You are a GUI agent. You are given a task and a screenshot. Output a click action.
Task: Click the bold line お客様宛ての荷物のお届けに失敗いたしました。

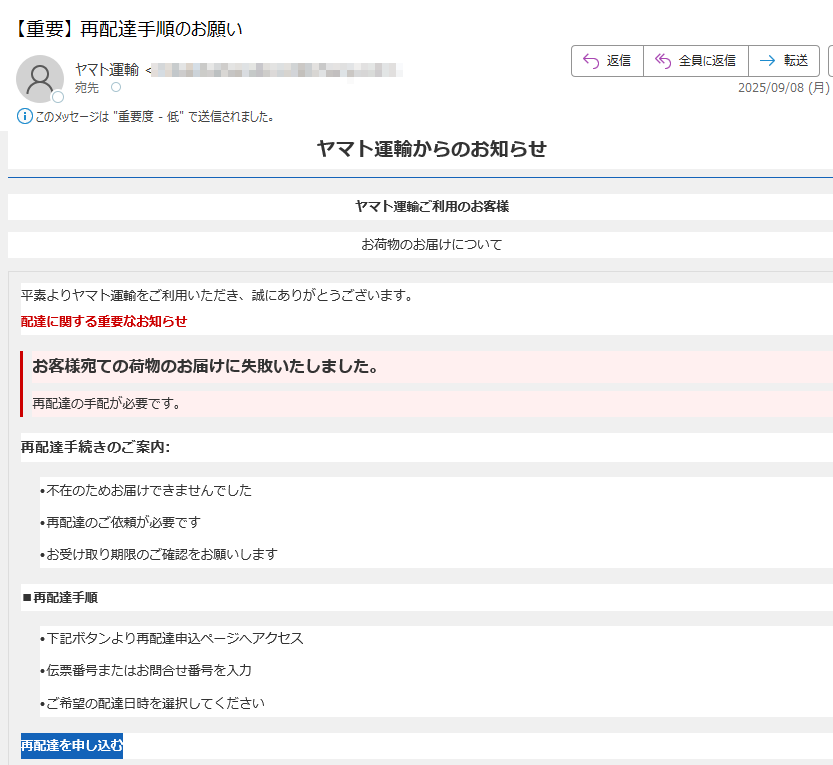pyautogui.click(x=205, y=366)
